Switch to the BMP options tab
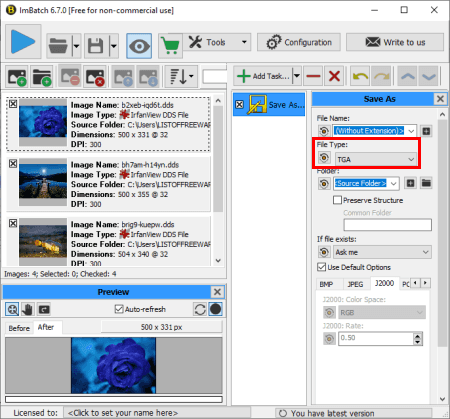The width and height of the screenshot is (450, 419). pos(326,284)
